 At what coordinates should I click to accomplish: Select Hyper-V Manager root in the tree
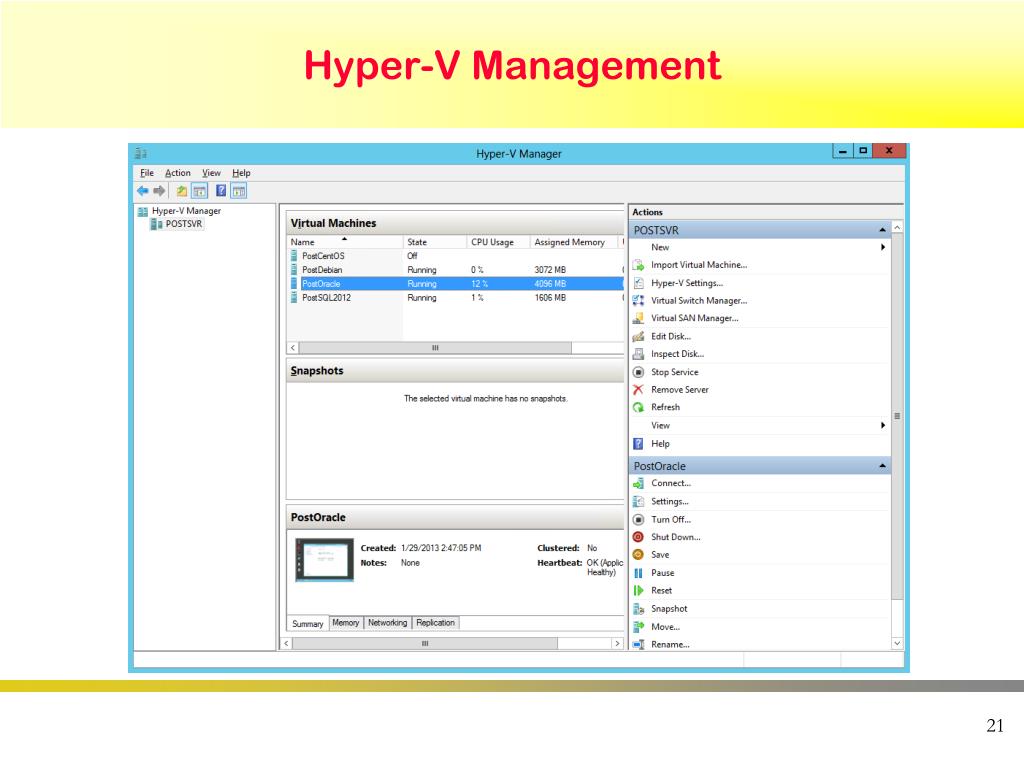tap(186, 211)
